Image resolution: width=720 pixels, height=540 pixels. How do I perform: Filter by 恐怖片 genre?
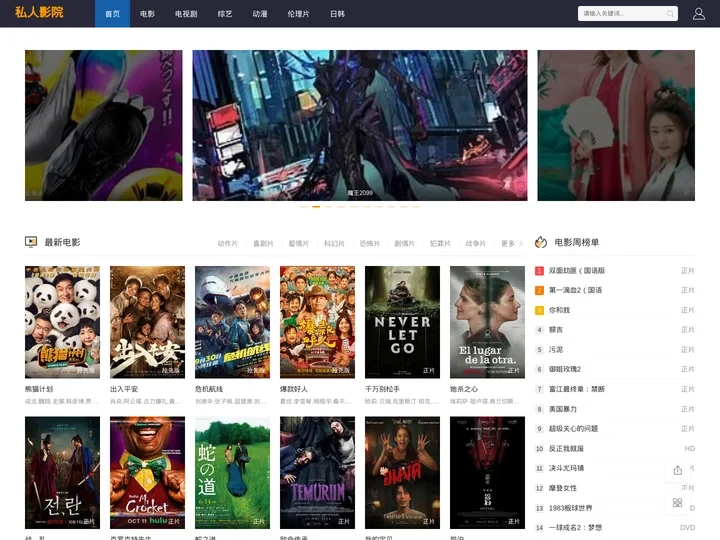tap(370, 243)
